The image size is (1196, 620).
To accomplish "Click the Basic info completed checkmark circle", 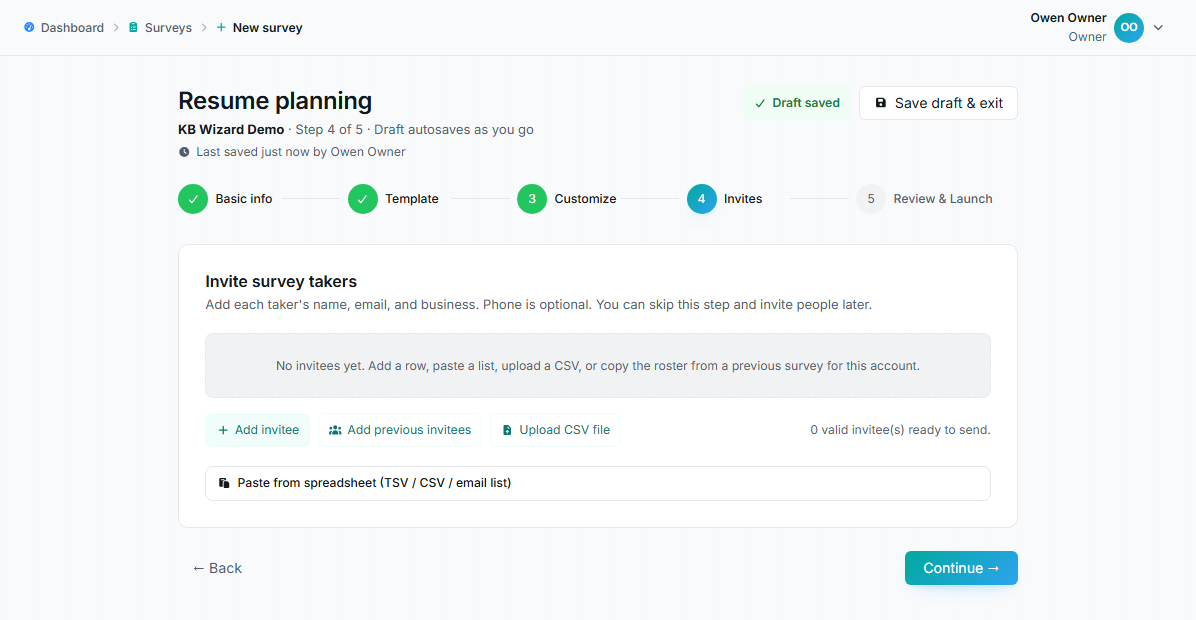I will coord(193,199).
